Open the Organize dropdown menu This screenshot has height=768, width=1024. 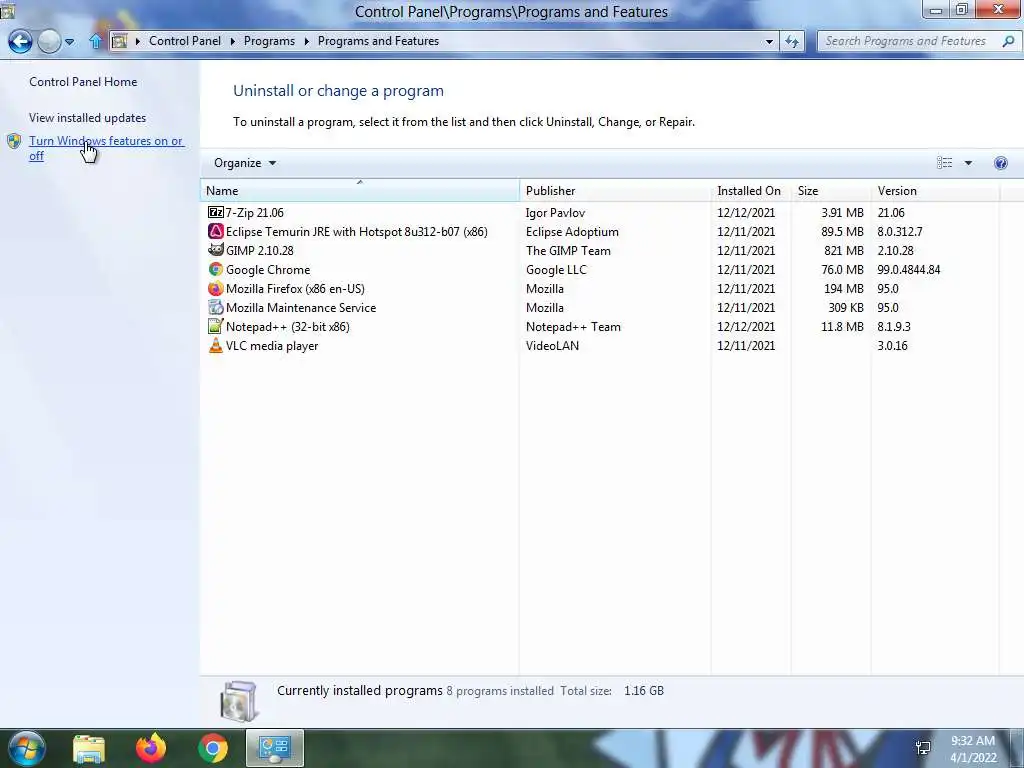(245, 163)
